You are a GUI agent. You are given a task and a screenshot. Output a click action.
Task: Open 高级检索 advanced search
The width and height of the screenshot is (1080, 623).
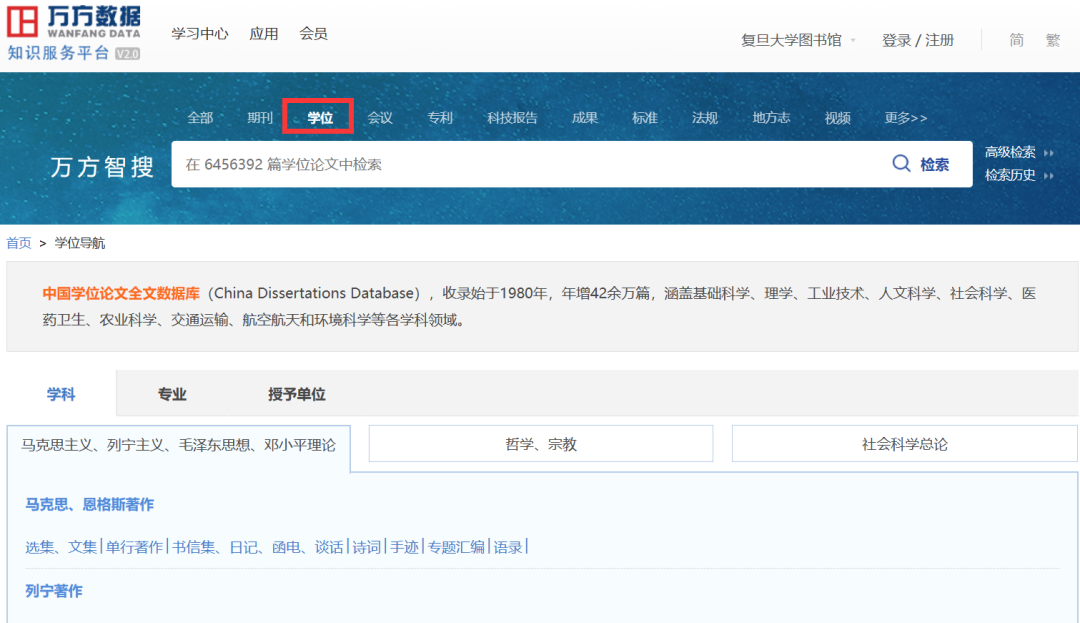(1010, 152)
